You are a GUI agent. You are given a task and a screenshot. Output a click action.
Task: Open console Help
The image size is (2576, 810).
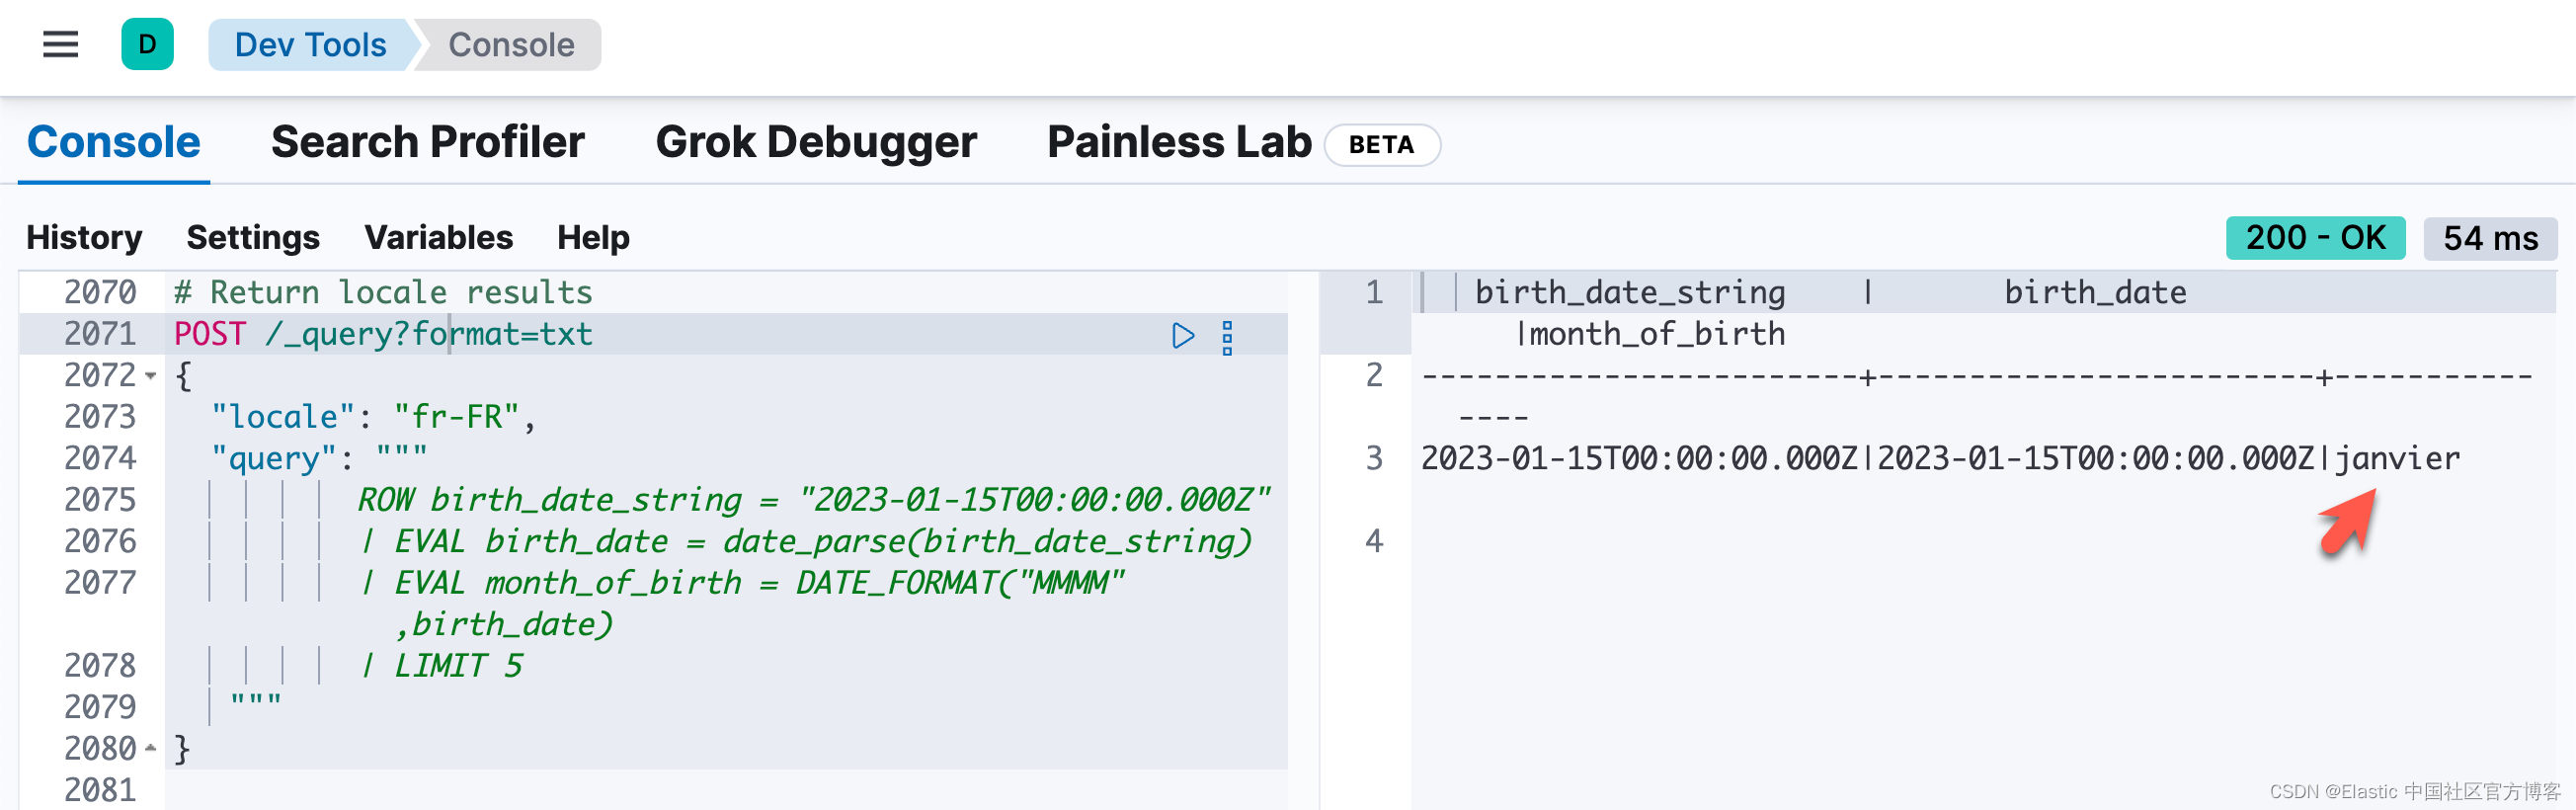[593, 237]
